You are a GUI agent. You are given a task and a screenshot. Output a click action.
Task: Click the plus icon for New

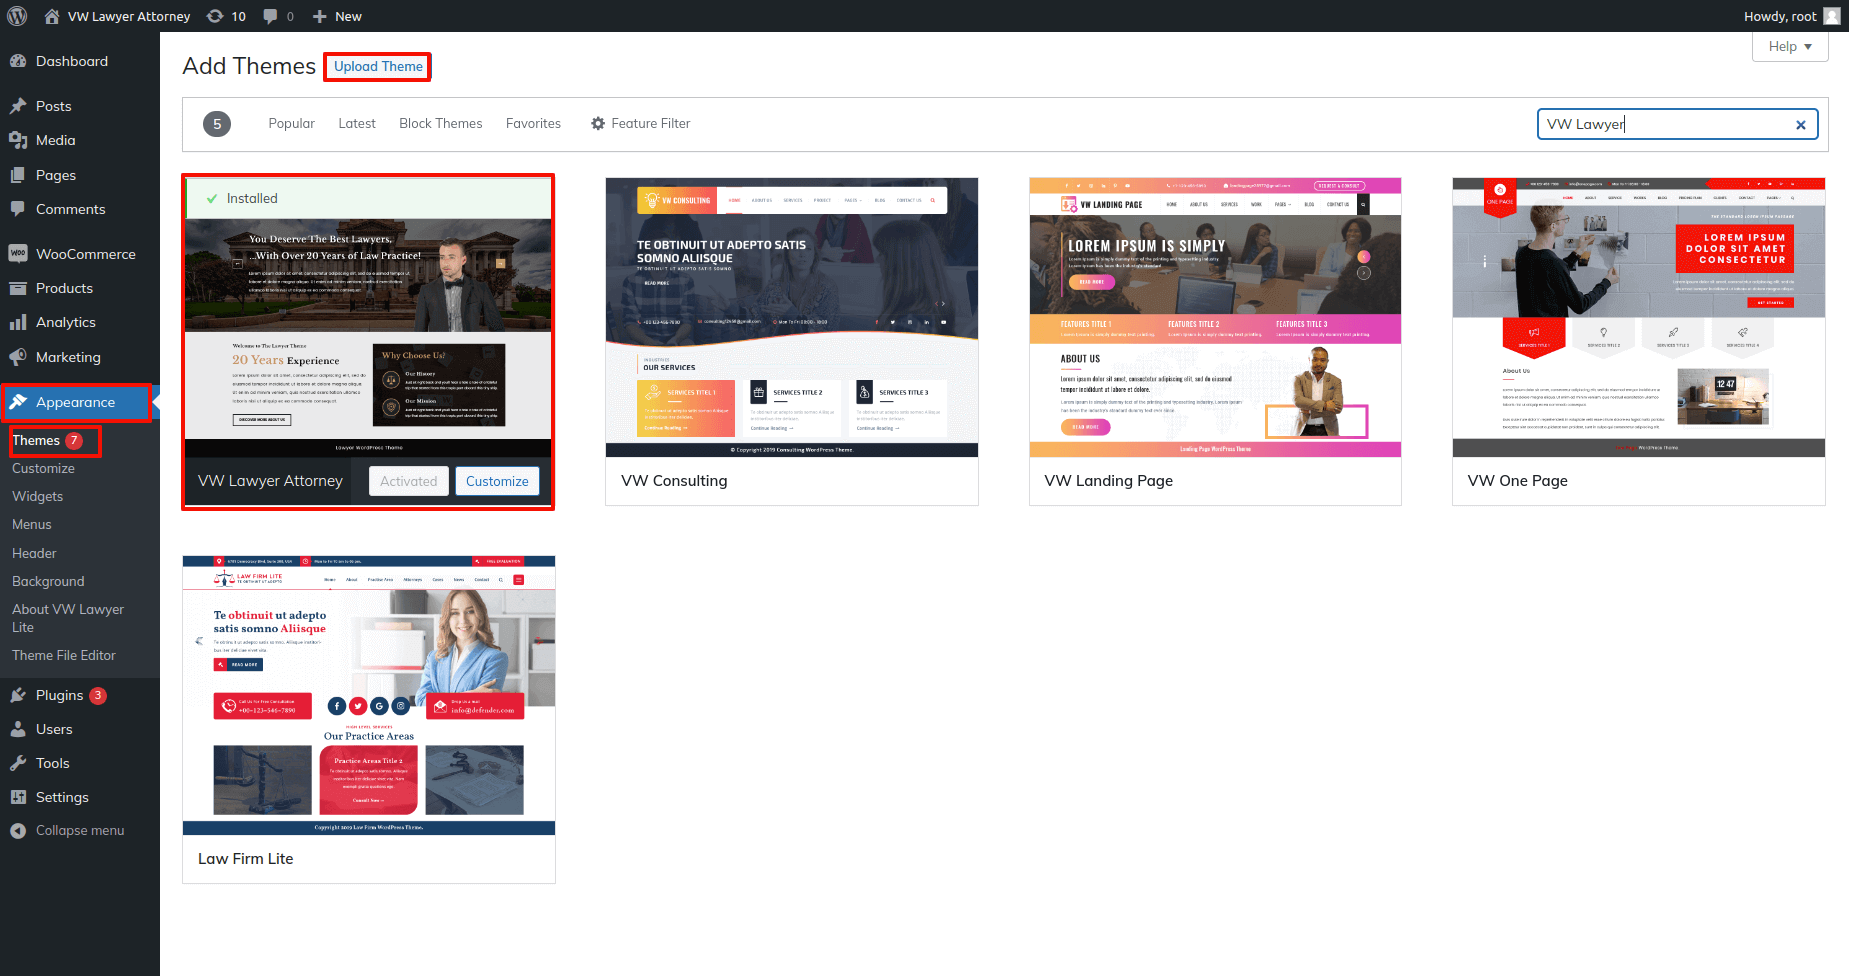tap(320, 16)
